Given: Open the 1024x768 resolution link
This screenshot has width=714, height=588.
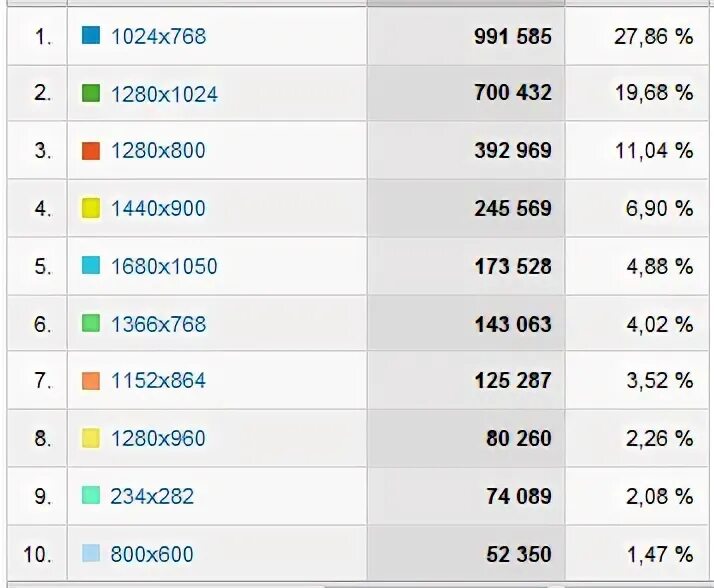Looking at the screenshot, I should click(158, 37).
